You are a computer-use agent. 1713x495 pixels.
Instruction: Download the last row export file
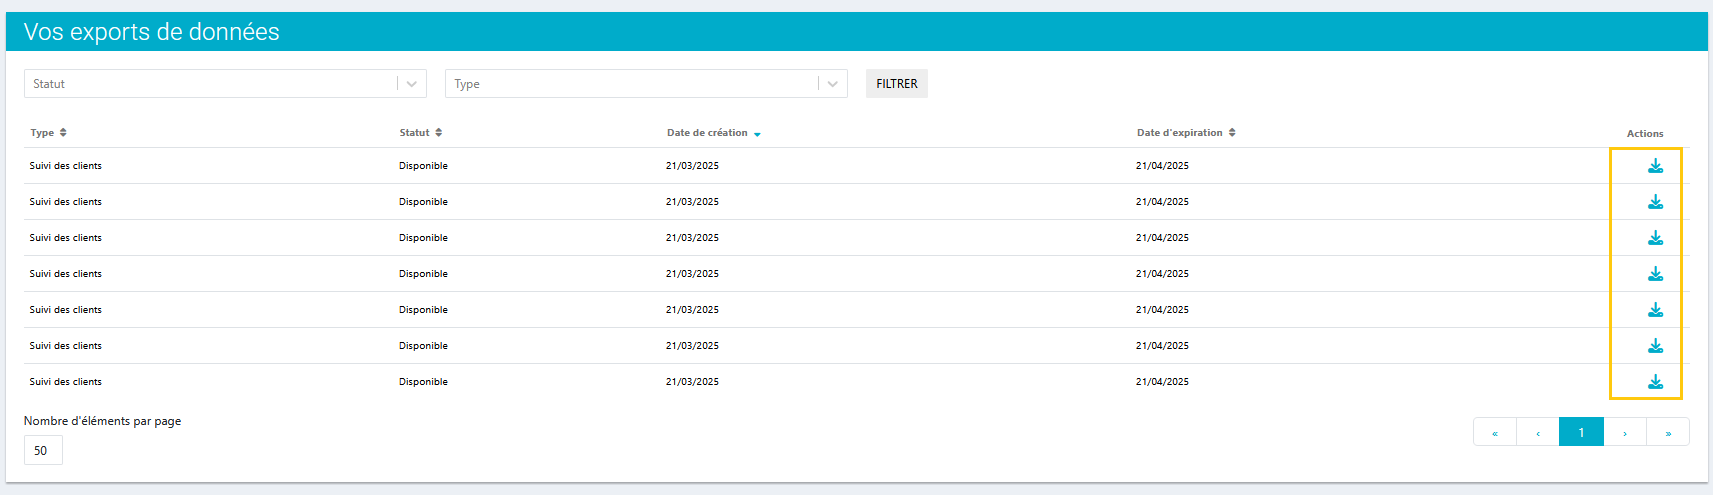click(x=1655, y=382)
